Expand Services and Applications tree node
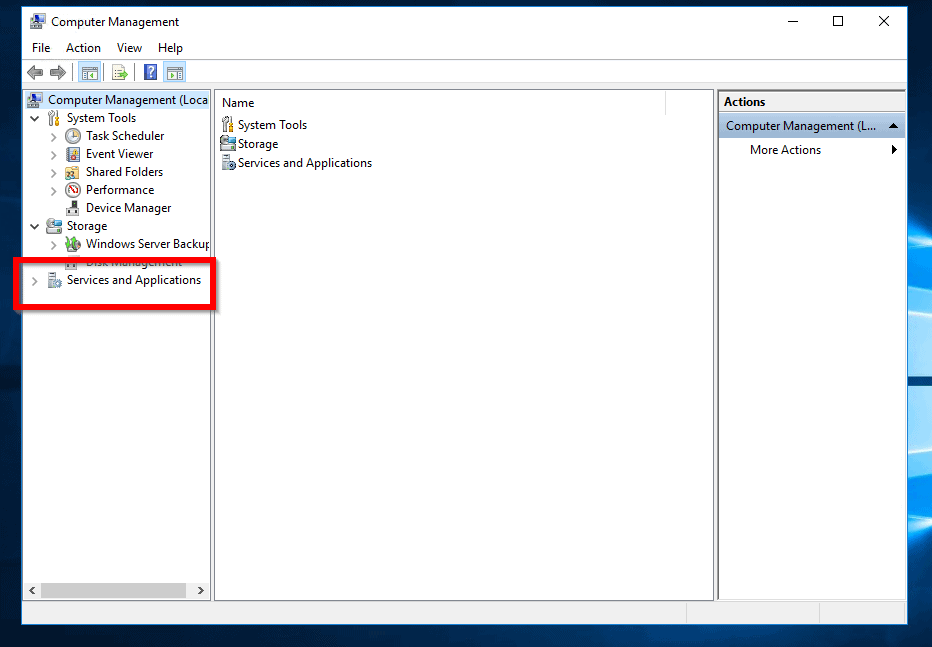This screenshot has height=647, width=932. pyautogui.click(x=34, y=281)
